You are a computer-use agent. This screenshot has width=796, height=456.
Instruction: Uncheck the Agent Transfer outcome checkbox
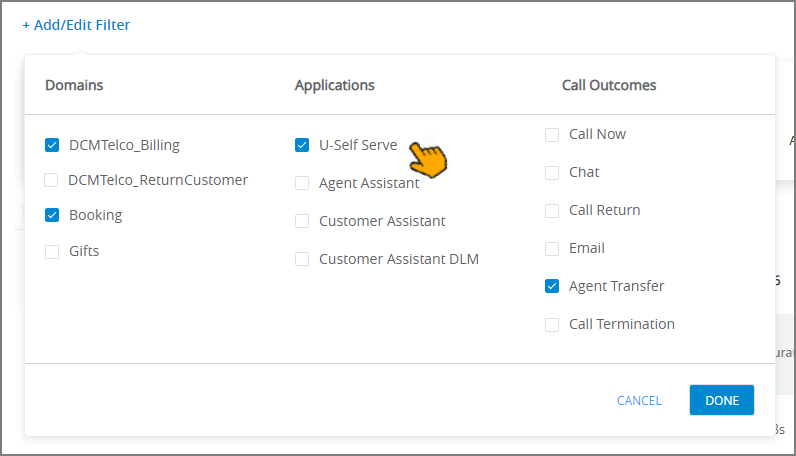(552, 286)
